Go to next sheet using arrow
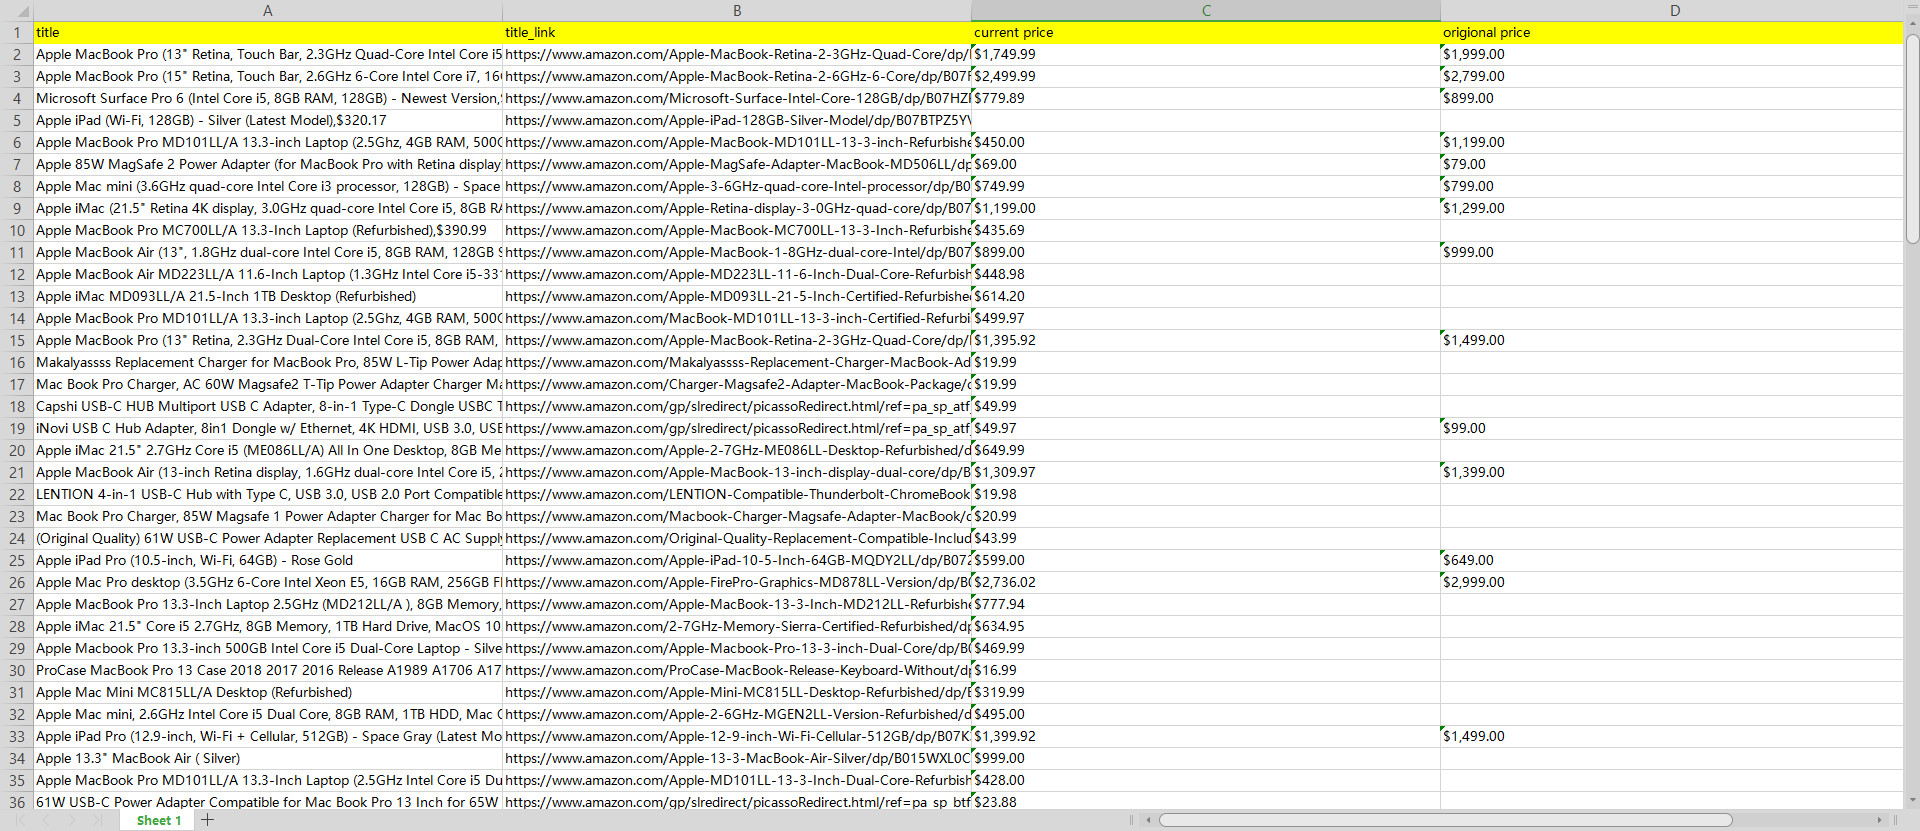The height and width of the screenshot is (831, 1920). click(x=71, y=820)
